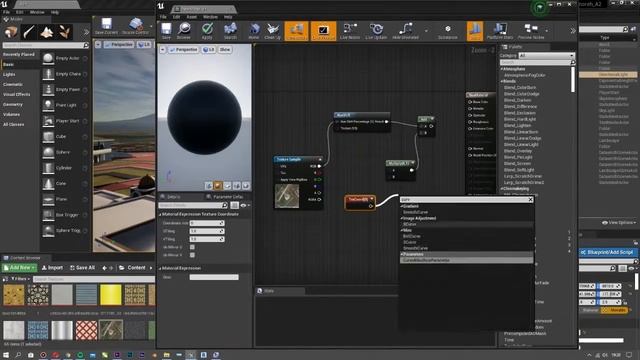
Task: Open the Perspective dropdown in material preview
Action: [x=183, y=49]
